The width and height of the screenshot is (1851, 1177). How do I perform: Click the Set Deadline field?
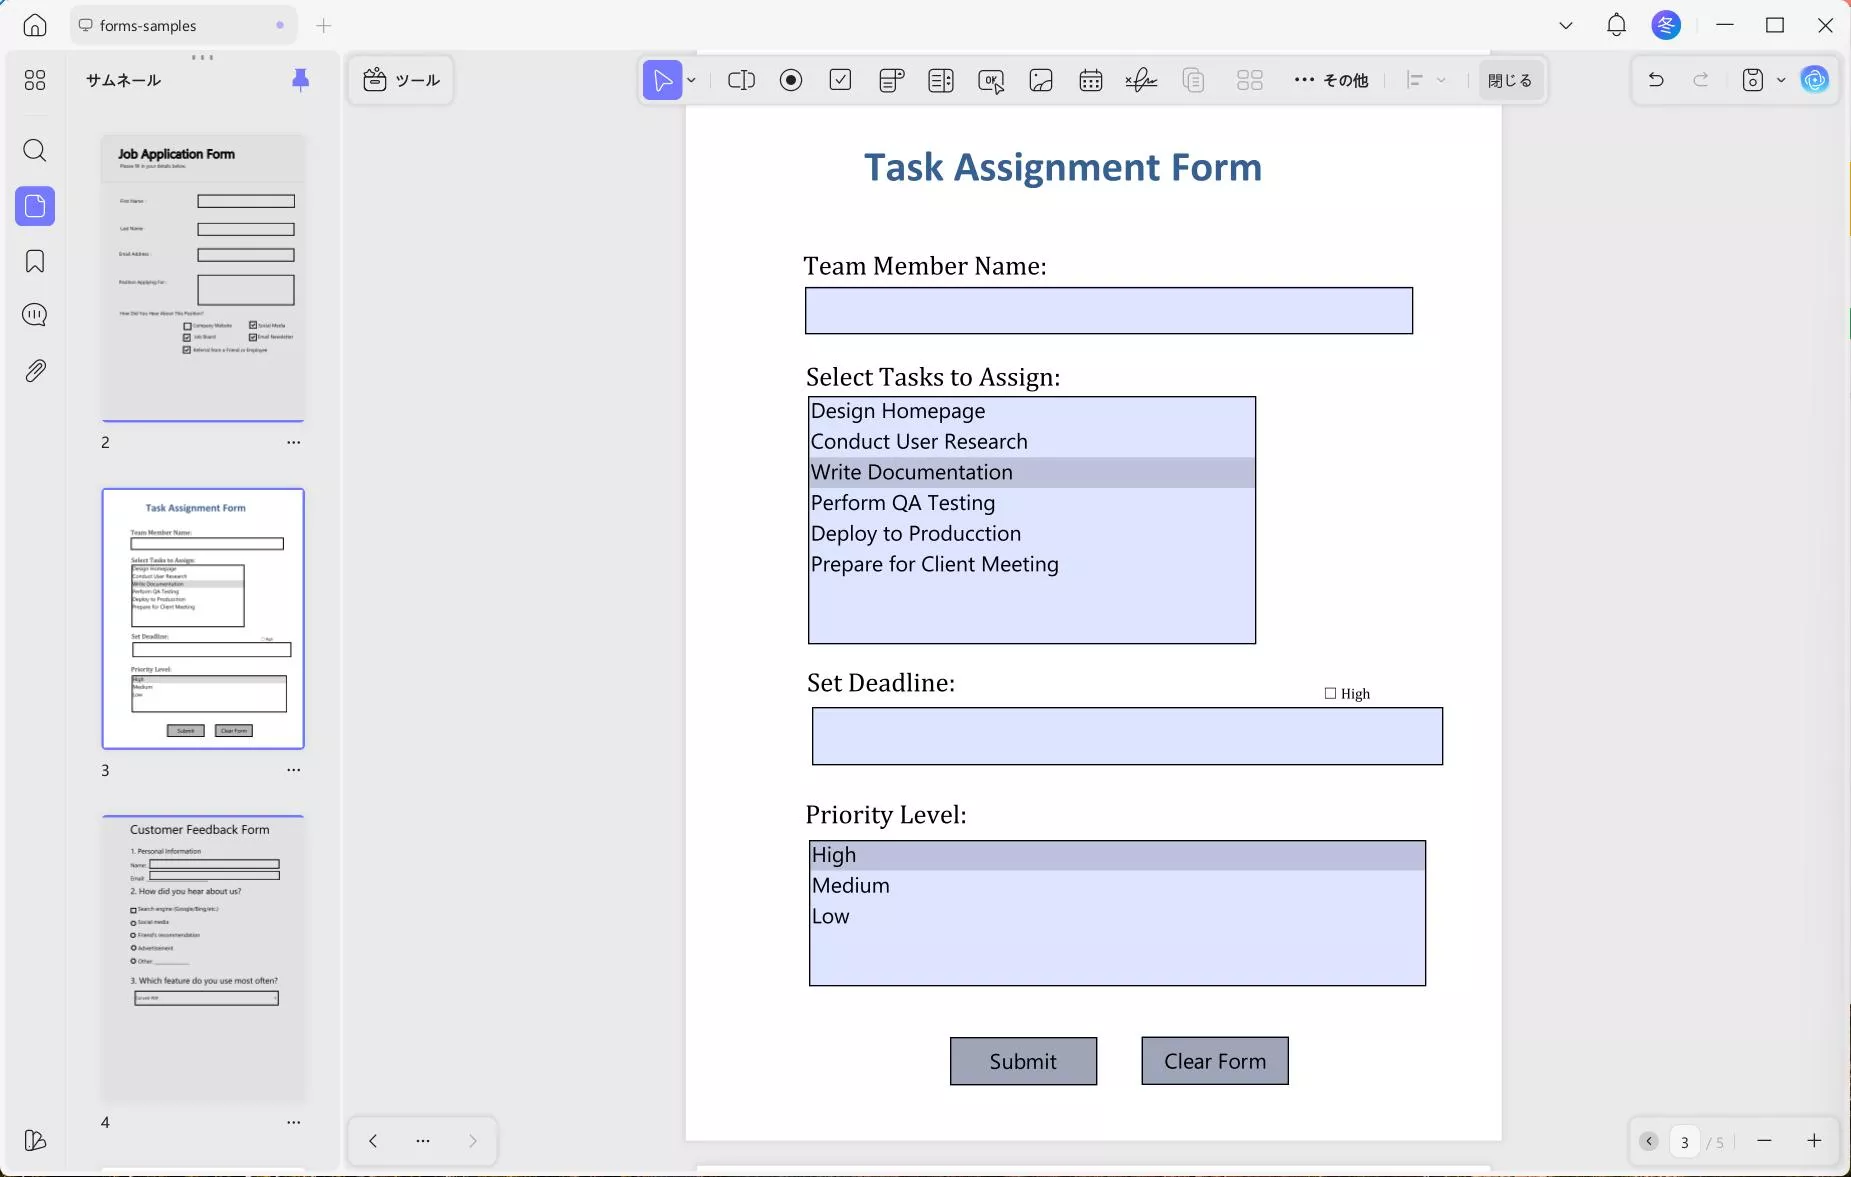tap(1127, 737)
